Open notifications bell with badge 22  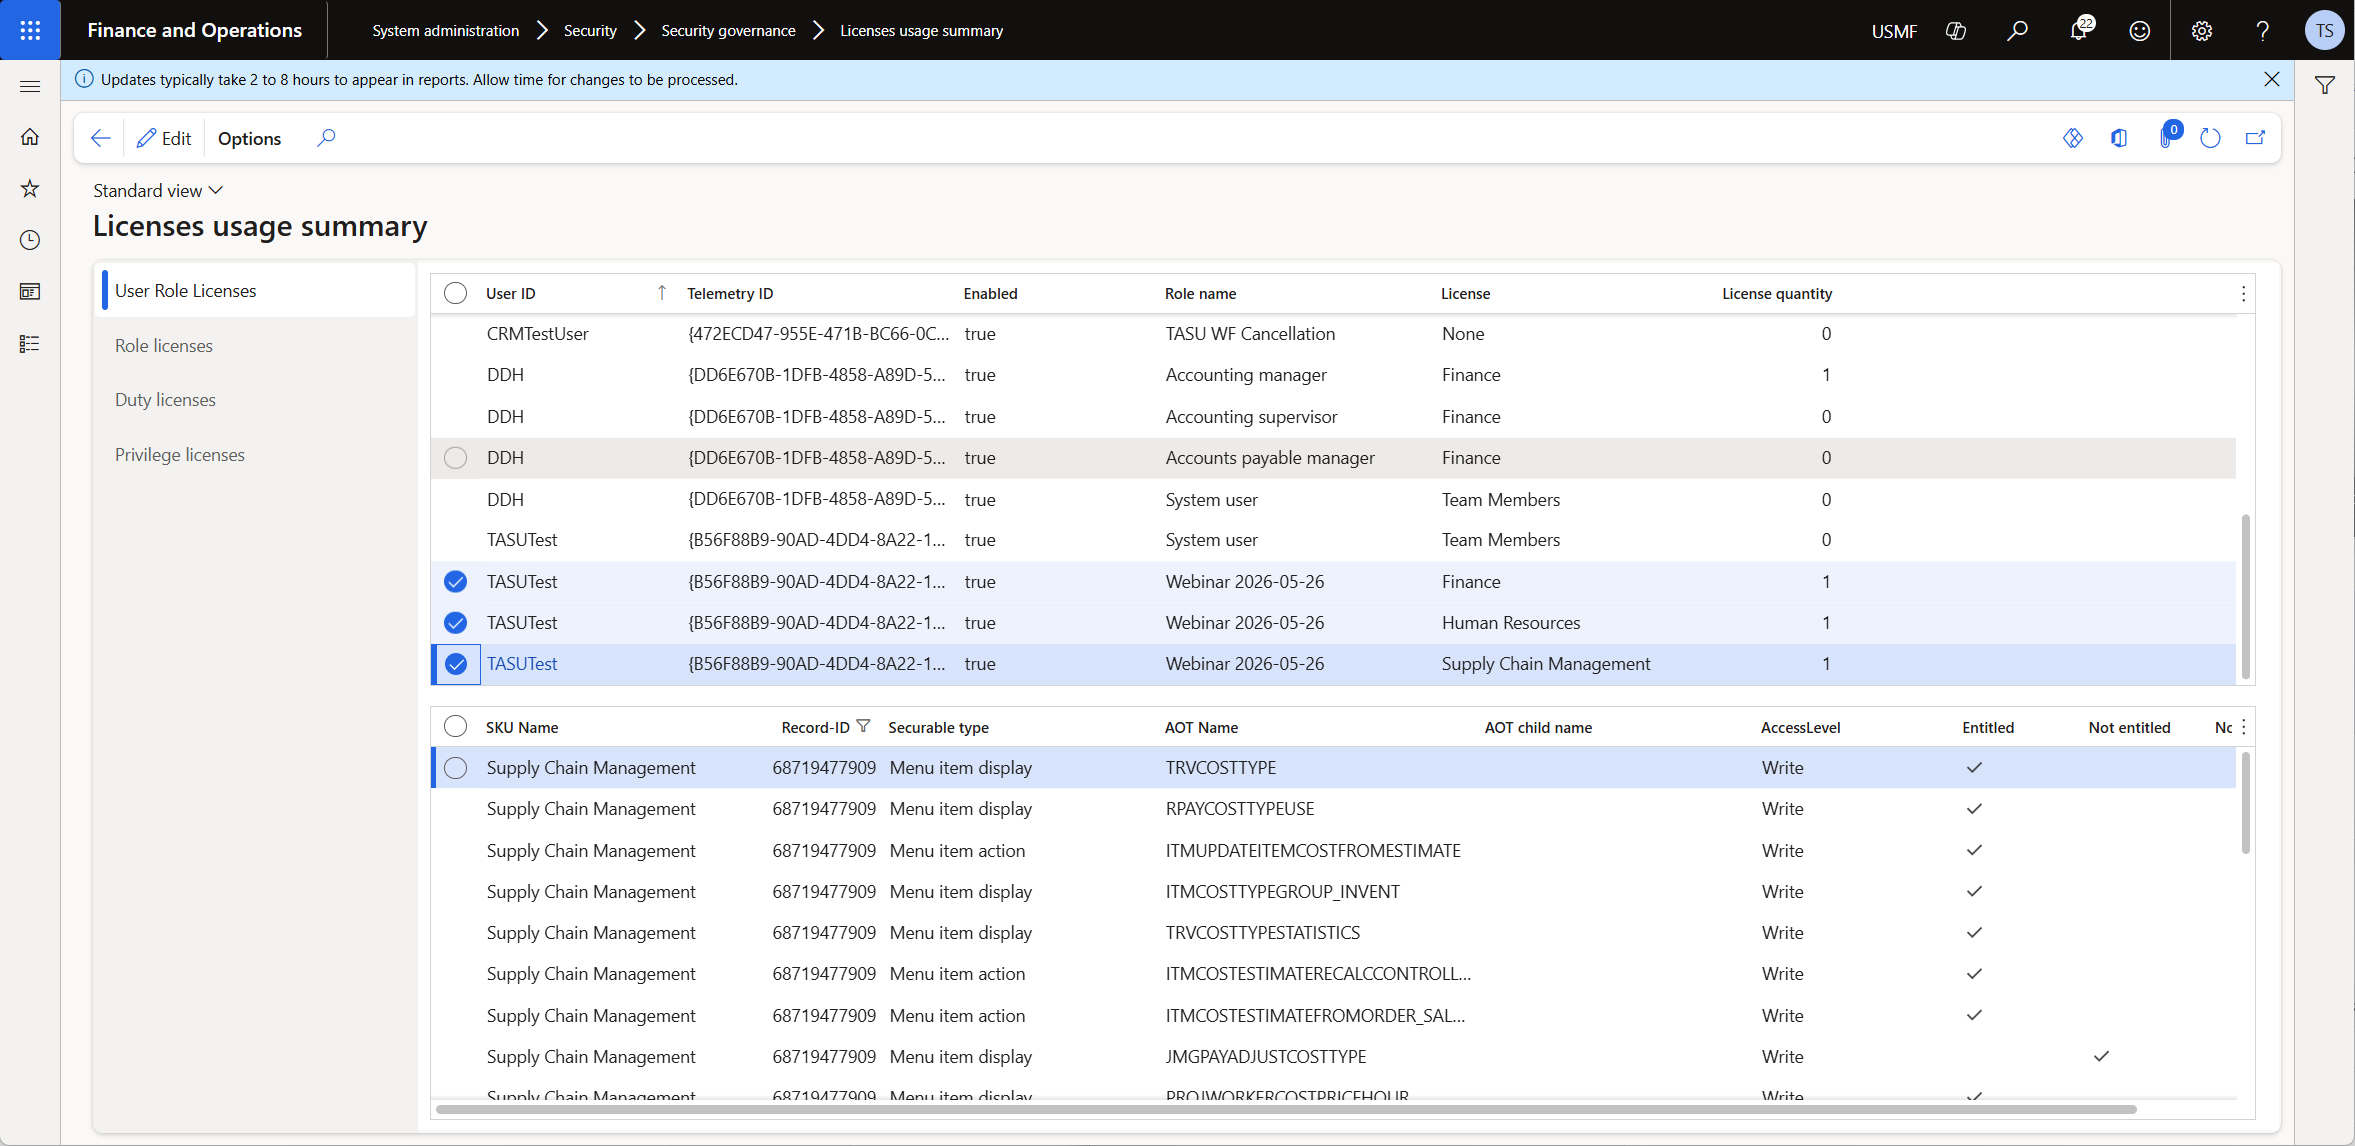[x=2079, y=29]
